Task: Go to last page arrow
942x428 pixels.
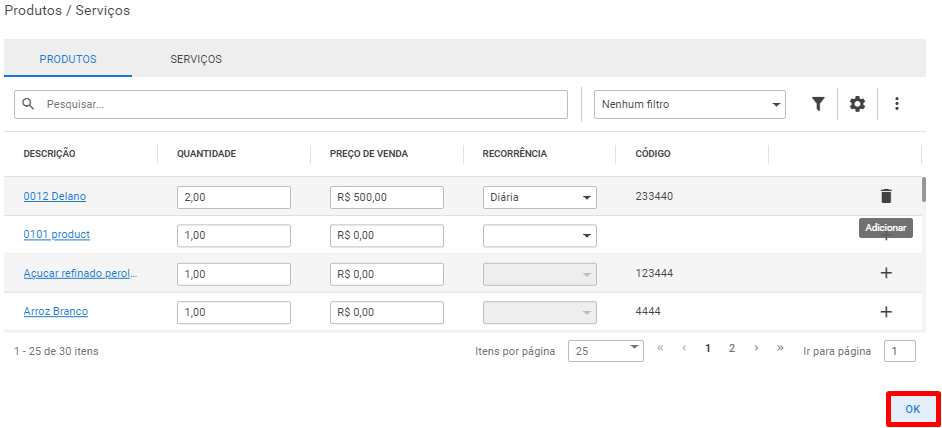Action: pyautogui.click(x=780, y=348)
